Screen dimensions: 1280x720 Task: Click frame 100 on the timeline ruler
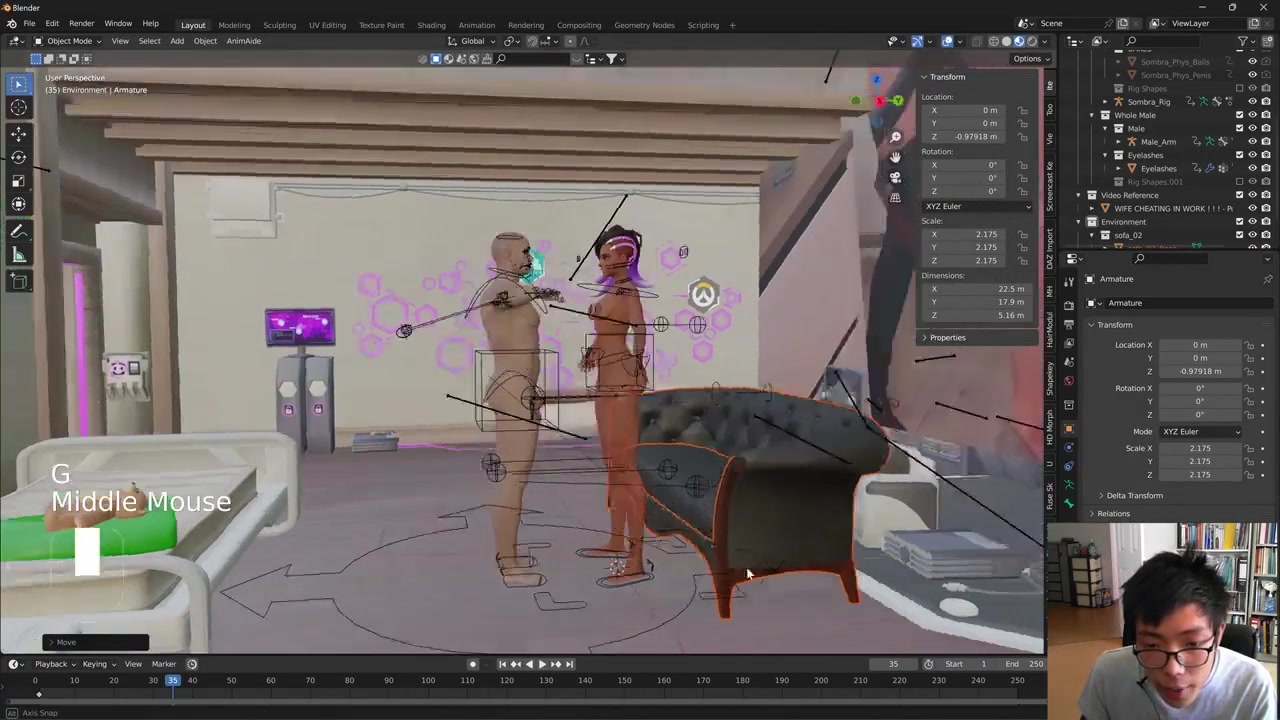pyautogui.click(x=428, y=681)
